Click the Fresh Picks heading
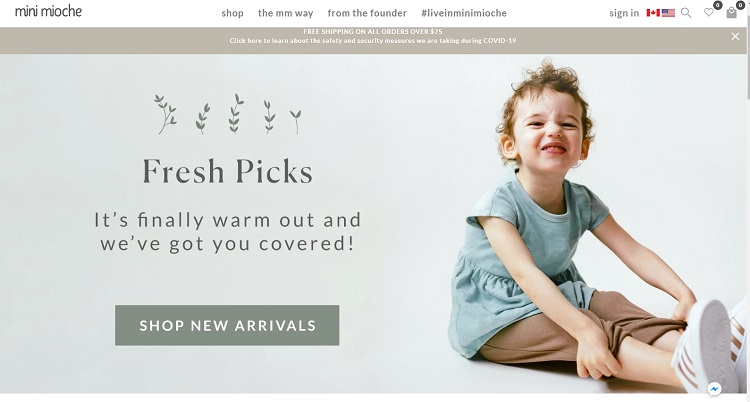This screenshot has height=402, width=750. (228, 171)
